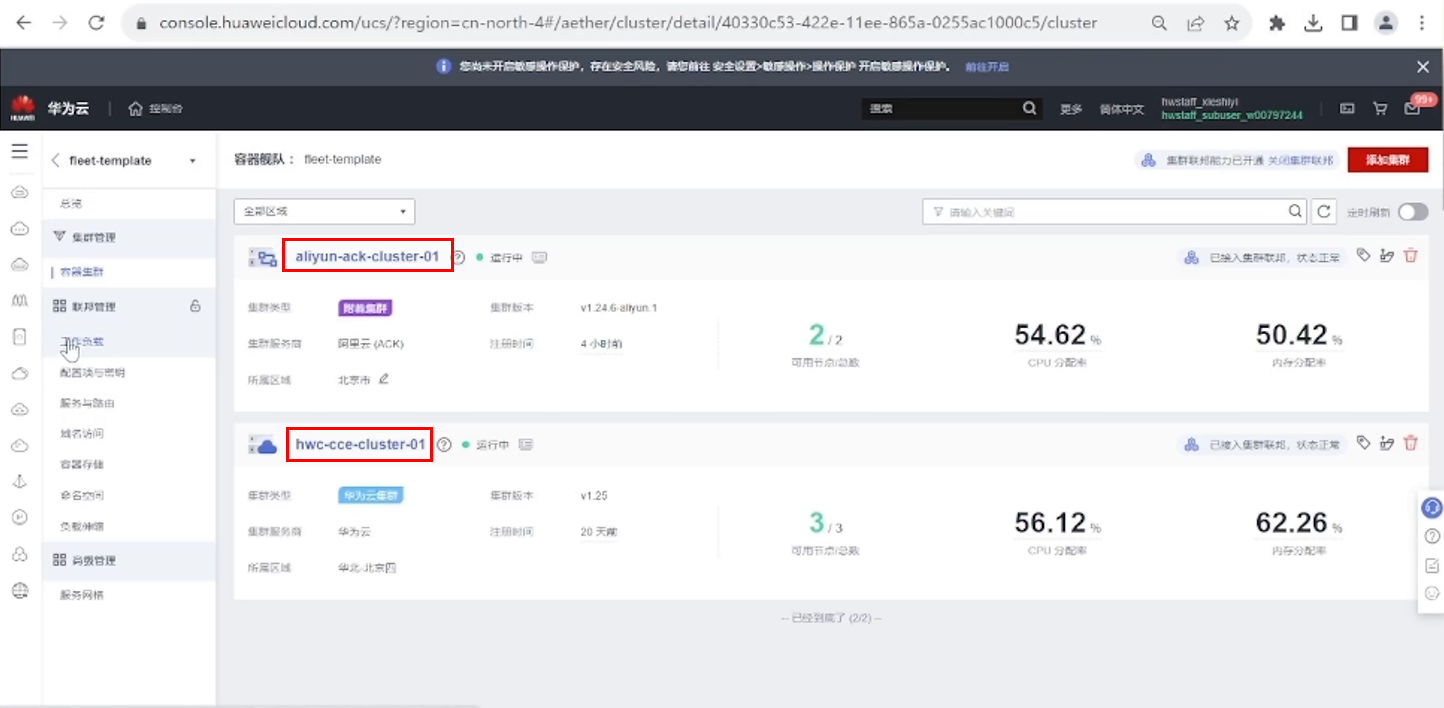
Task: Open the hwc-cce-cluster-01 cluster link
Action: (360, 444)
